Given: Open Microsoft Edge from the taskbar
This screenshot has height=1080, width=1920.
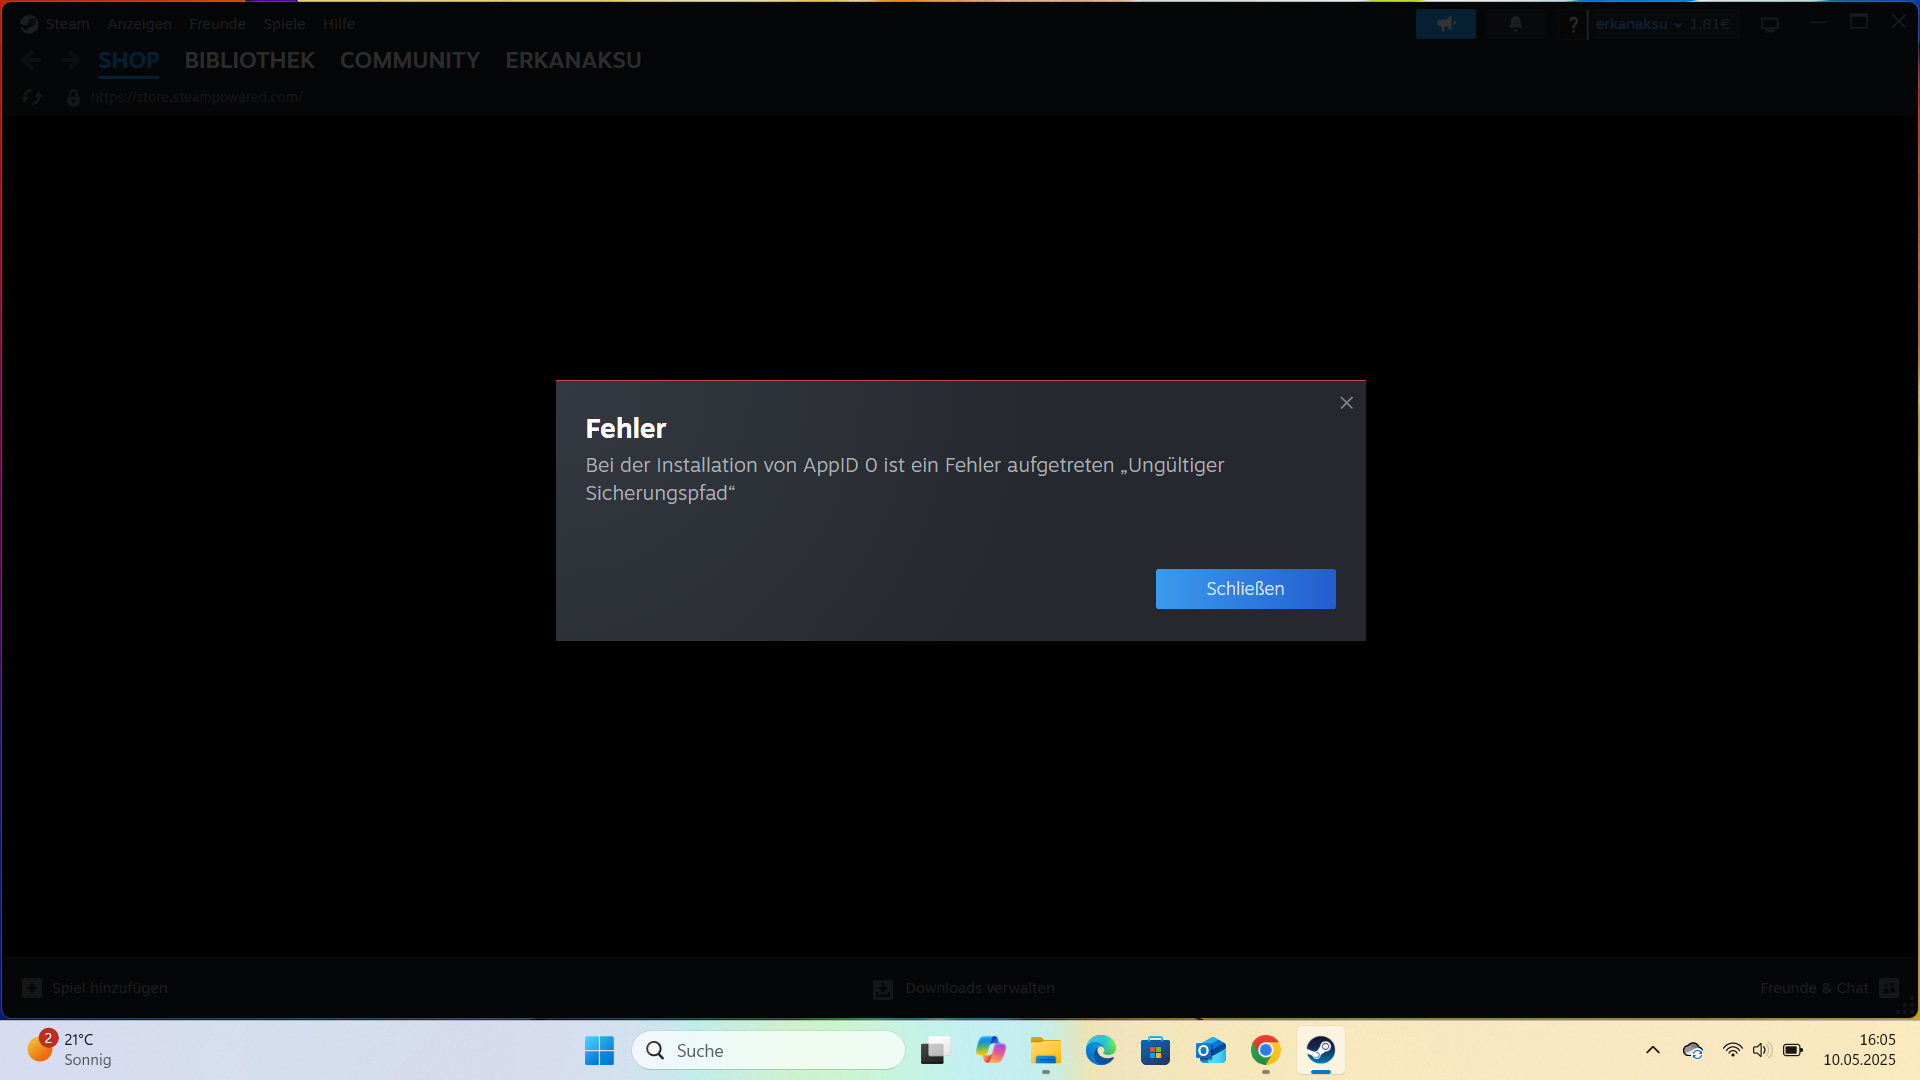Looking at the screenshot, I should click(x=1100, y=1050).
